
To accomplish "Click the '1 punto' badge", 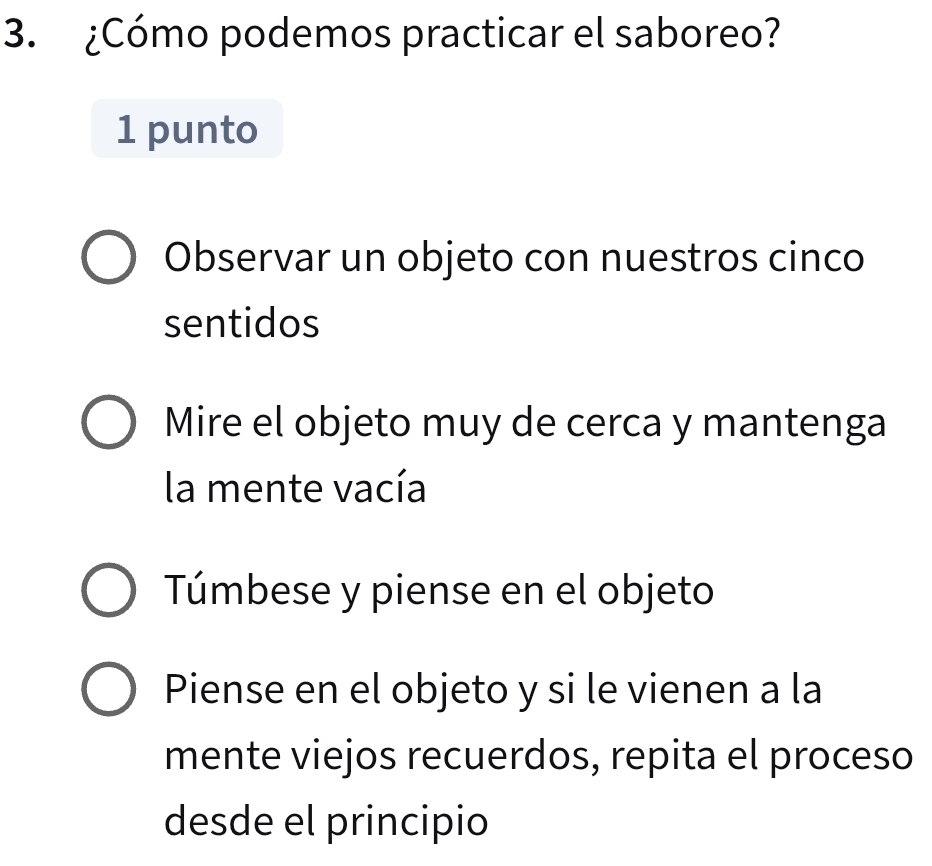I will coord(187,128).
